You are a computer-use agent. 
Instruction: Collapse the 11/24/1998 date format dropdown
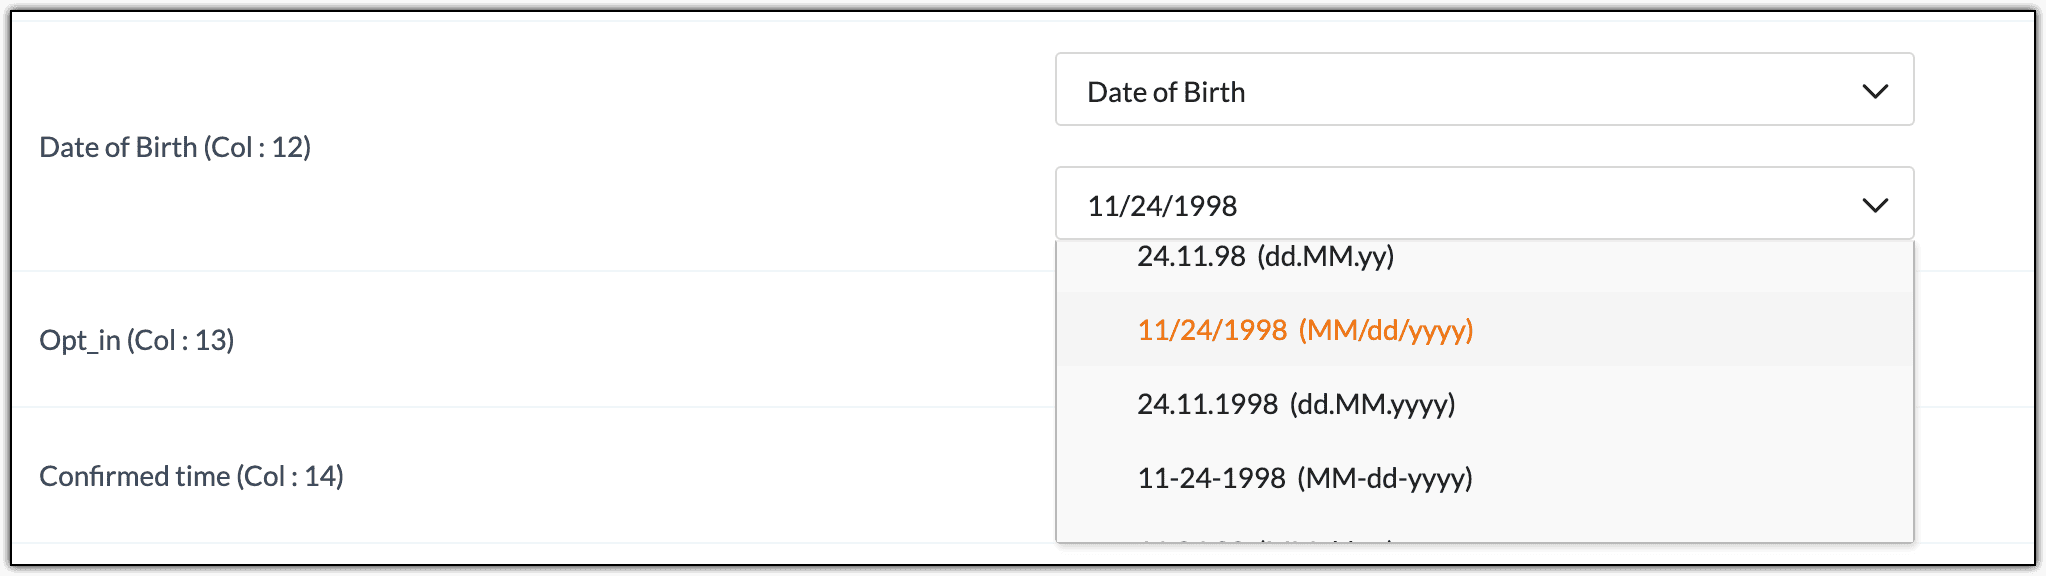click(1484, 204)
